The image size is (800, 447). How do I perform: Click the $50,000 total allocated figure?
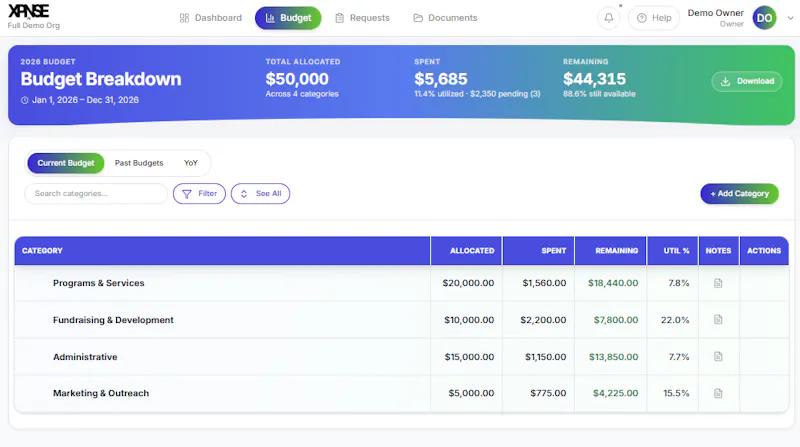(x=297, y=79)
